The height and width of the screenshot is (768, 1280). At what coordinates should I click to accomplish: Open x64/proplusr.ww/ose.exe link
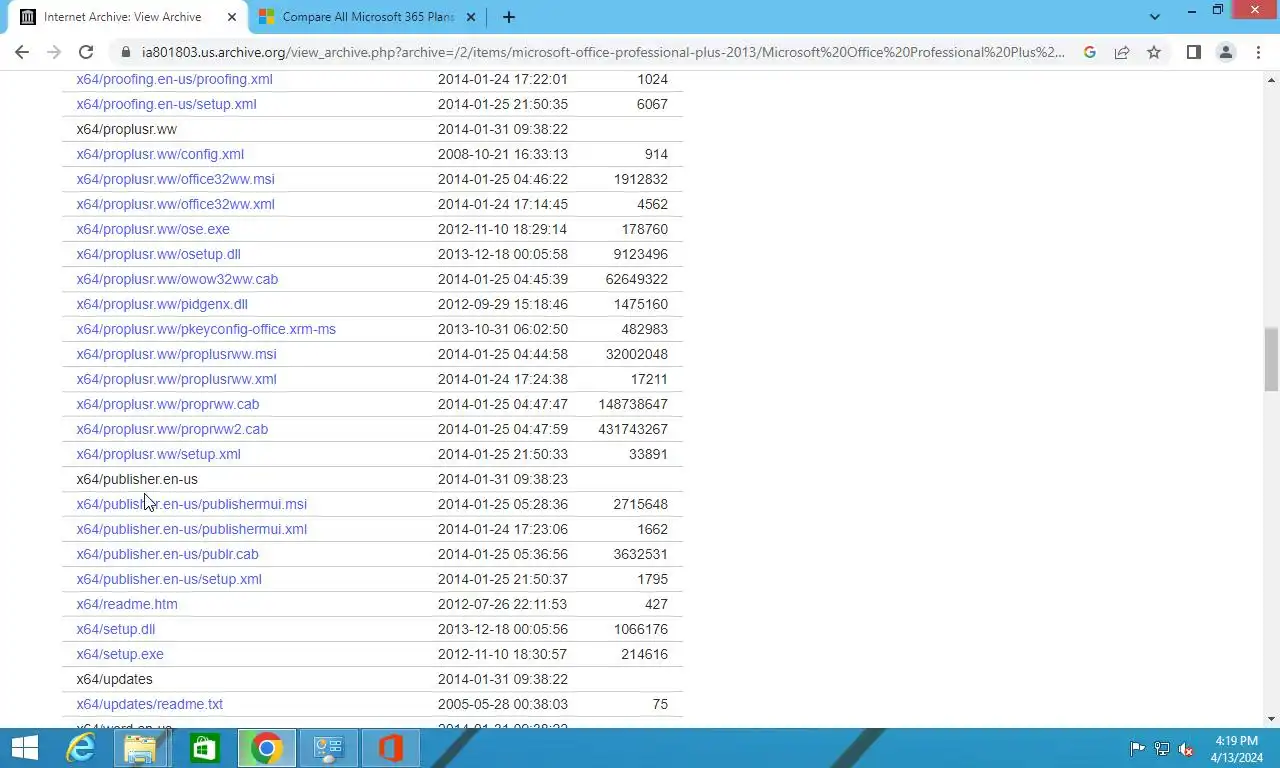(153, 229)
